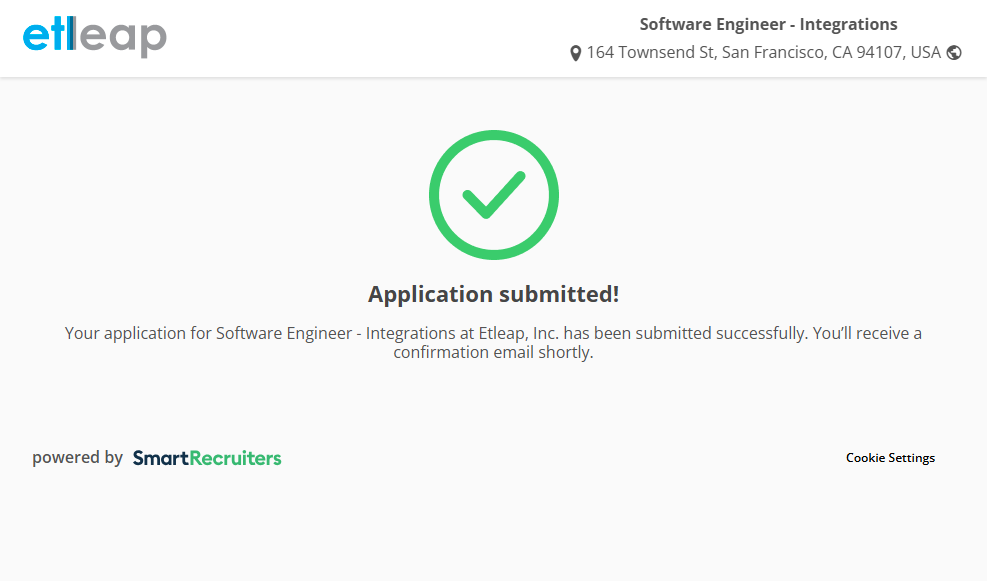Click 'confirmation email shortly' text line

[493, 353]
